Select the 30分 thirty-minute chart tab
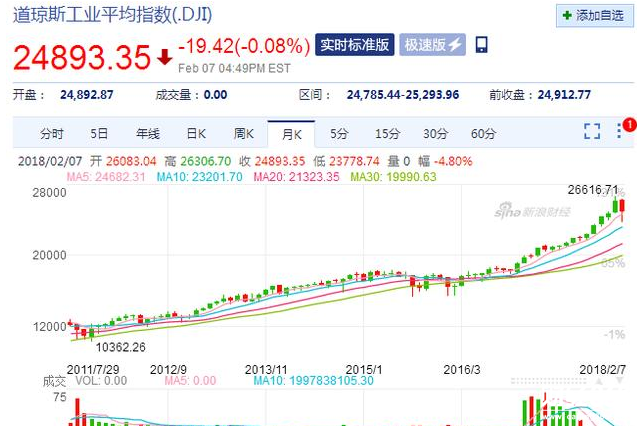The width and height of the screenshot is (637, 426). [436, 133]
